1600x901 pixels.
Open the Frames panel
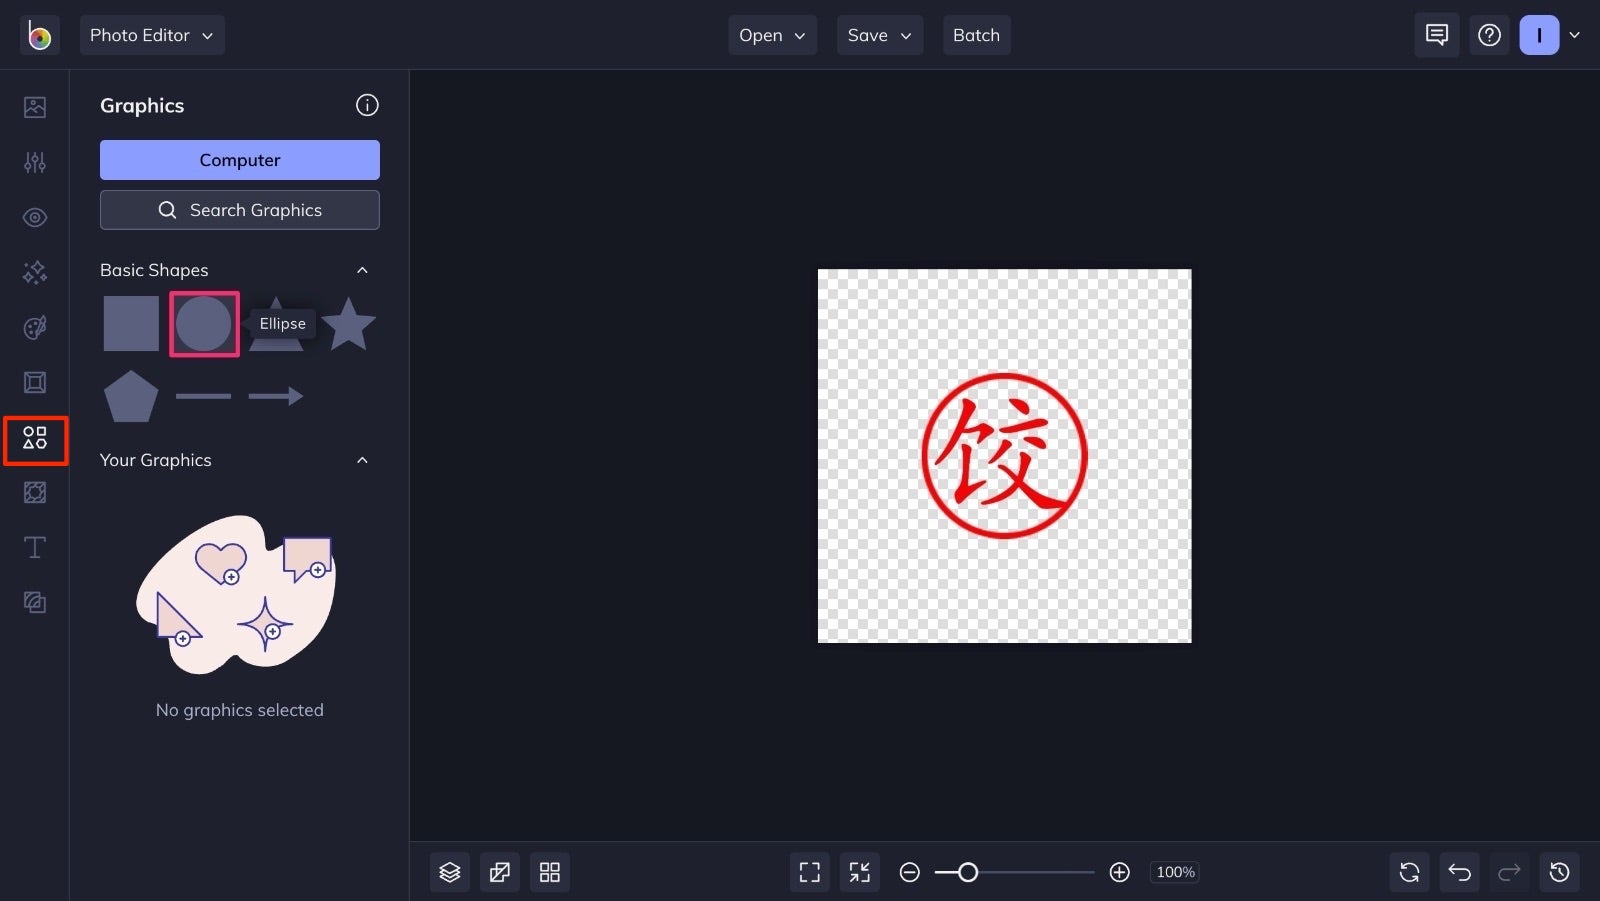pos(35,382)
